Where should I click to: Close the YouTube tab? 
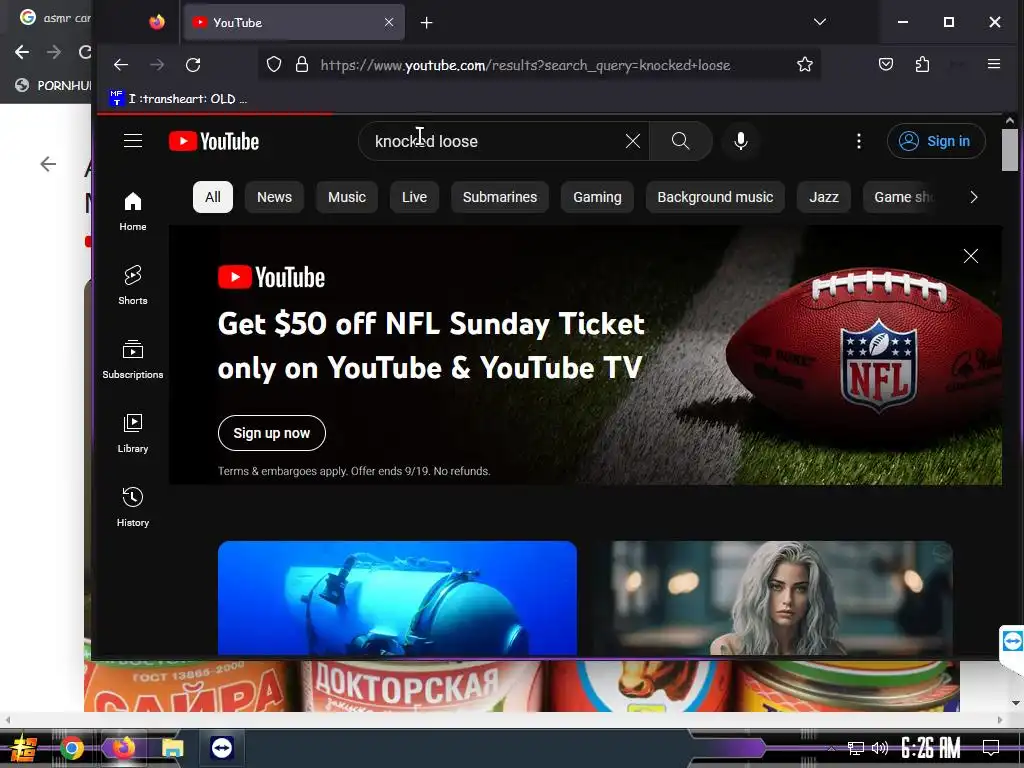point(389,22)
